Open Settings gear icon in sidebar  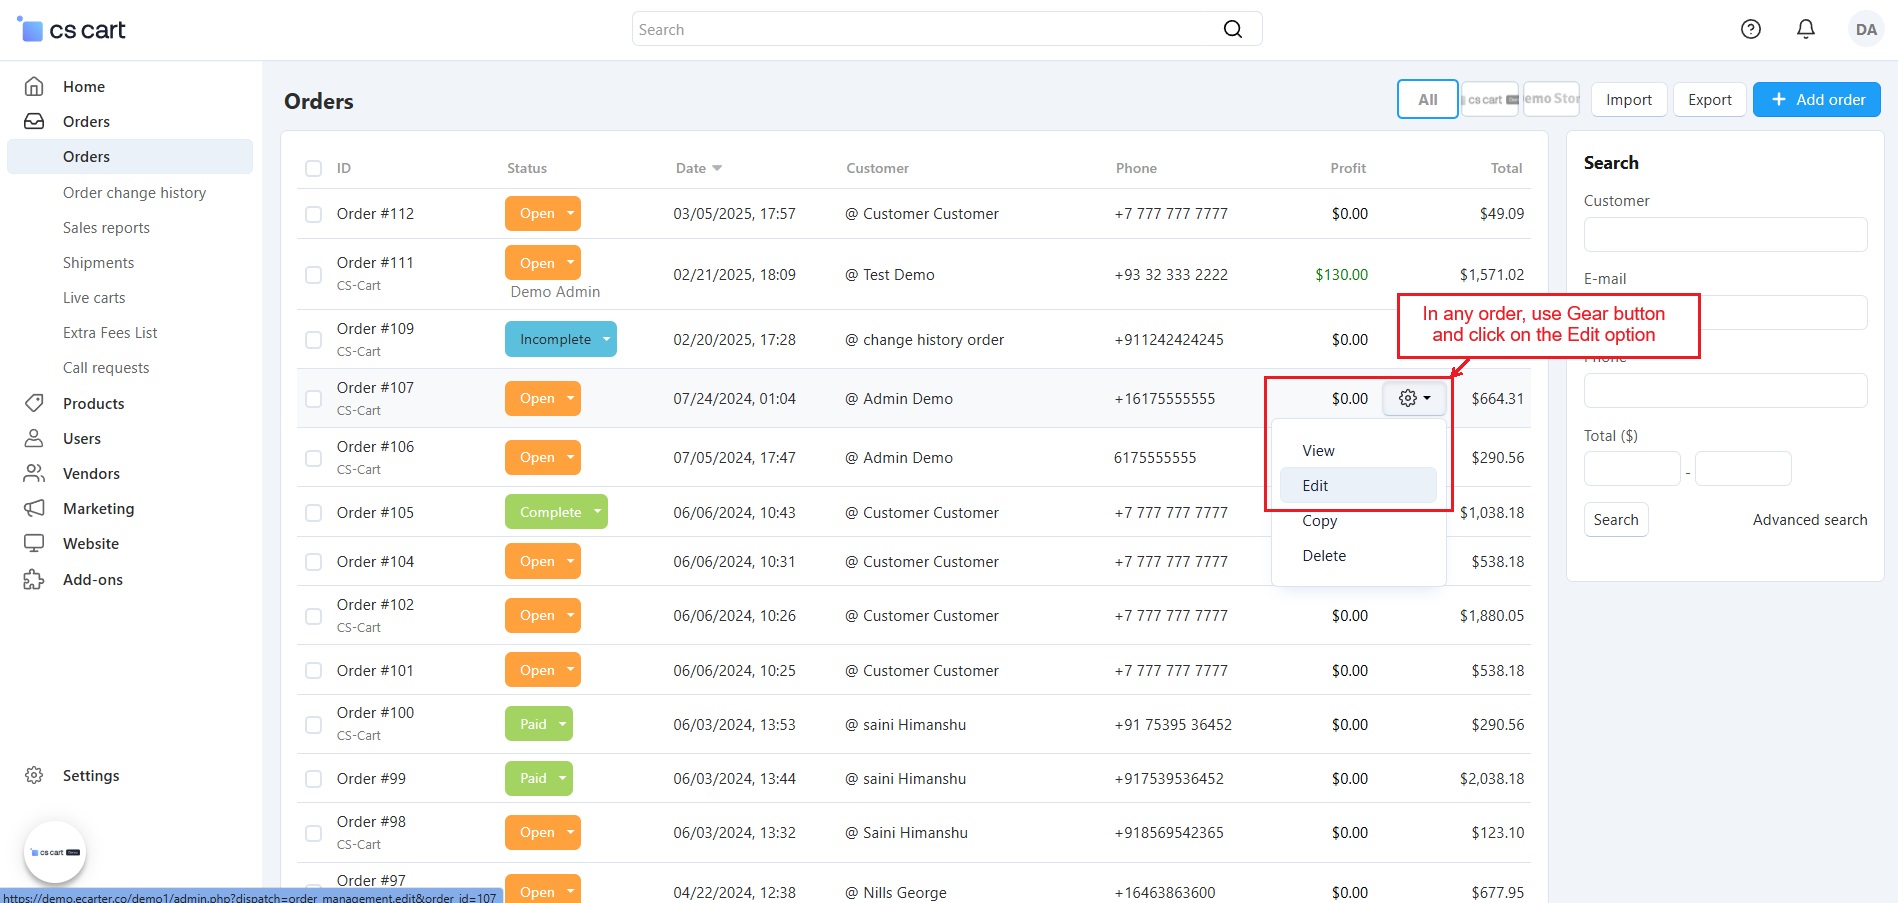(x=34, y=775)
